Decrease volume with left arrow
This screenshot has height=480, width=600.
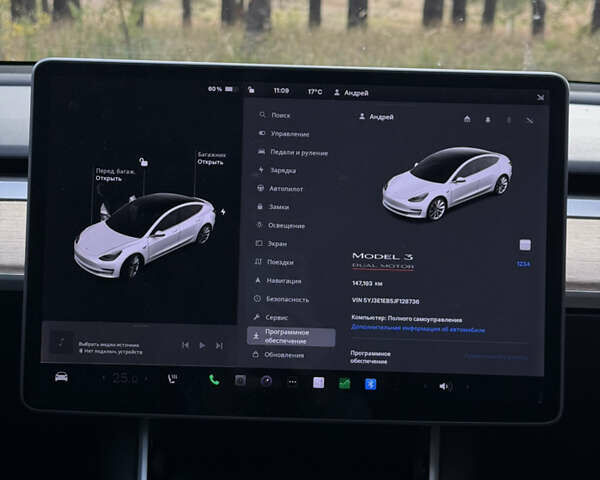[425, 386]
